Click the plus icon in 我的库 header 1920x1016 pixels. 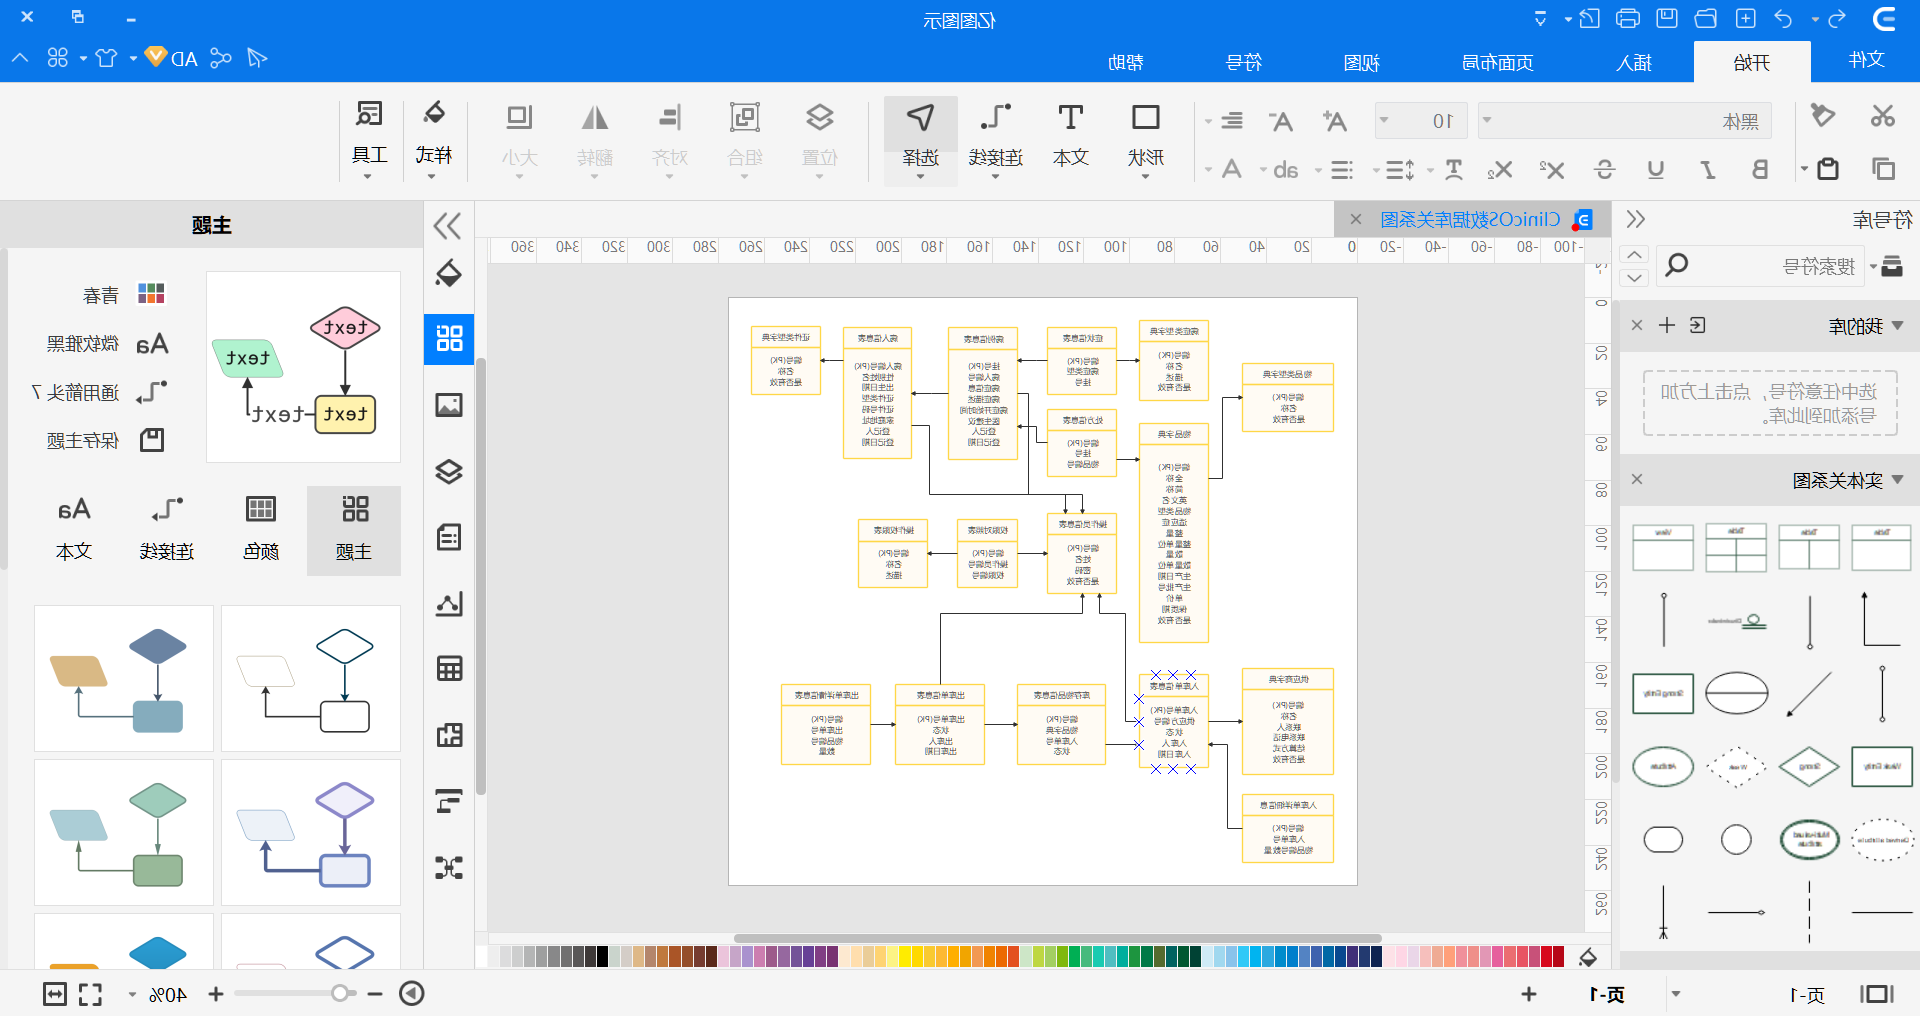pyautogui.click(x=1666, y=325)
